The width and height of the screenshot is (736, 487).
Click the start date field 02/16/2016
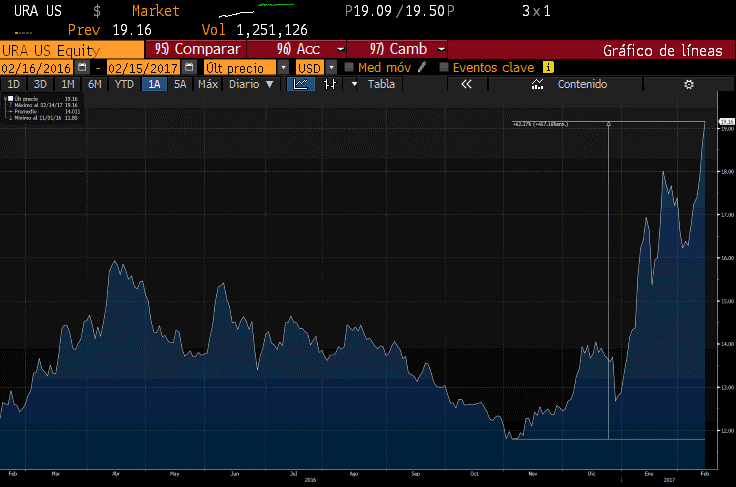click(x=36, y=68)
